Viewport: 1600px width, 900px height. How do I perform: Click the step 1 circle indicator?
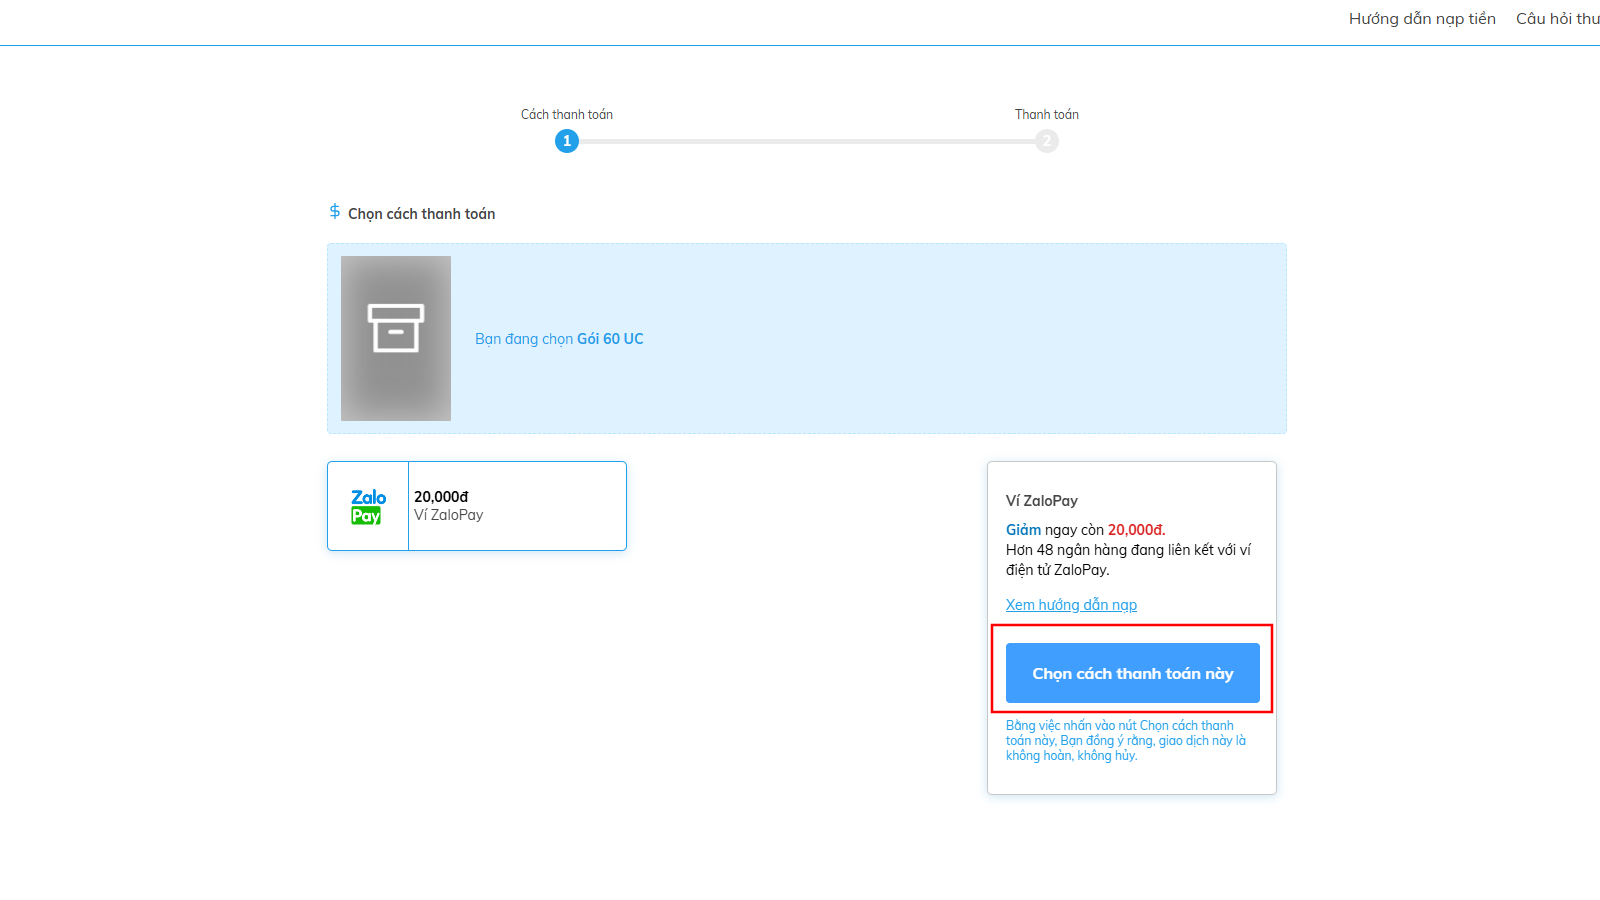(567, 141)
